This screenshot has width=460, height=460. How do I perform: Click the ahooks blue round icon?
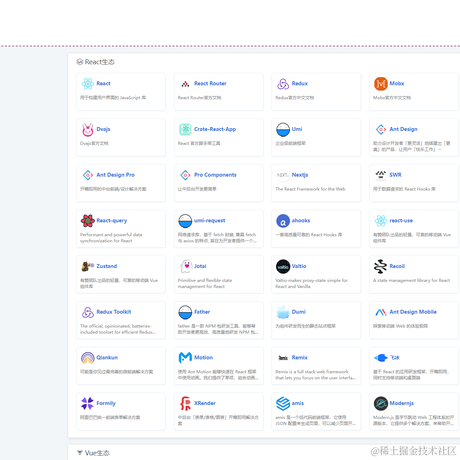283,221
